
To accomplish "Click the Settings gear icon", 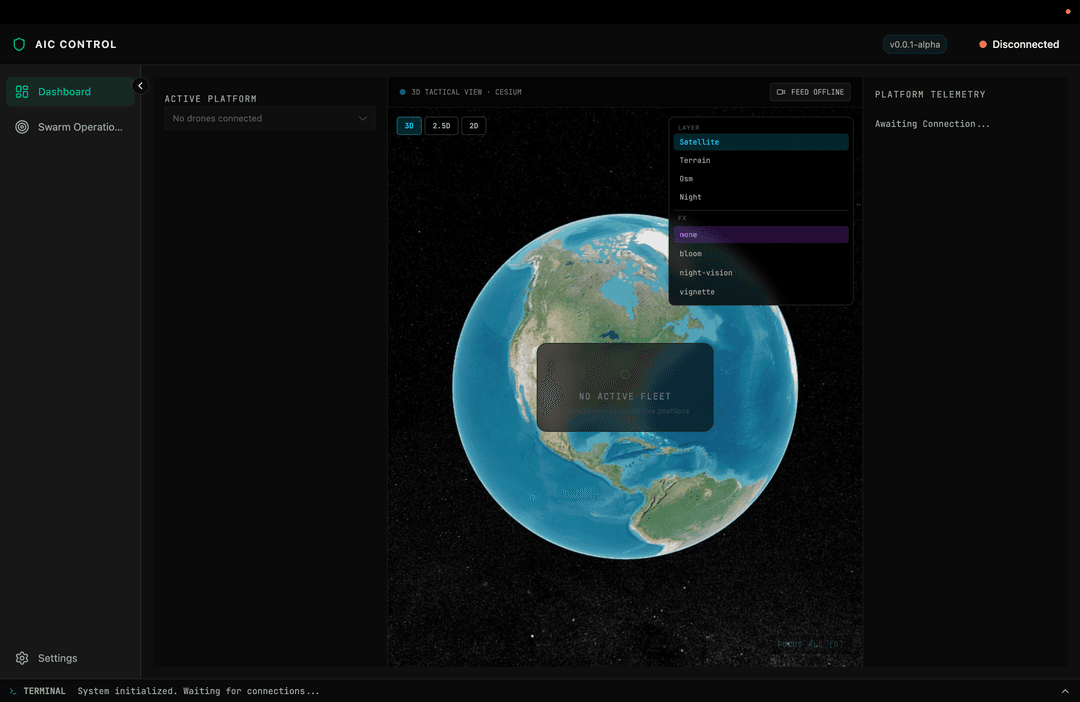I will [x=22, y=658].
